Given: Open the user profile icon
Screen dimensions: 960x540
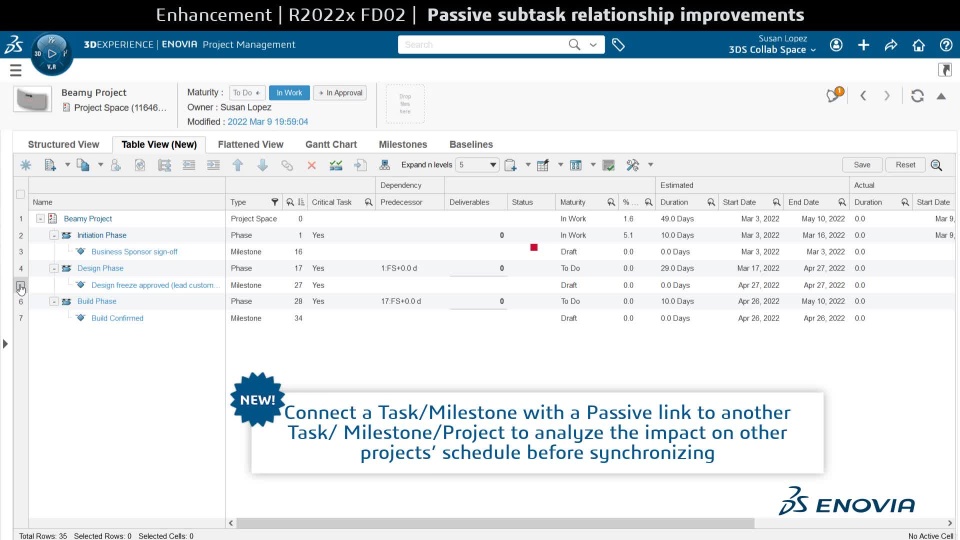Looking at the screenshot, I should (x=836, y=45).
